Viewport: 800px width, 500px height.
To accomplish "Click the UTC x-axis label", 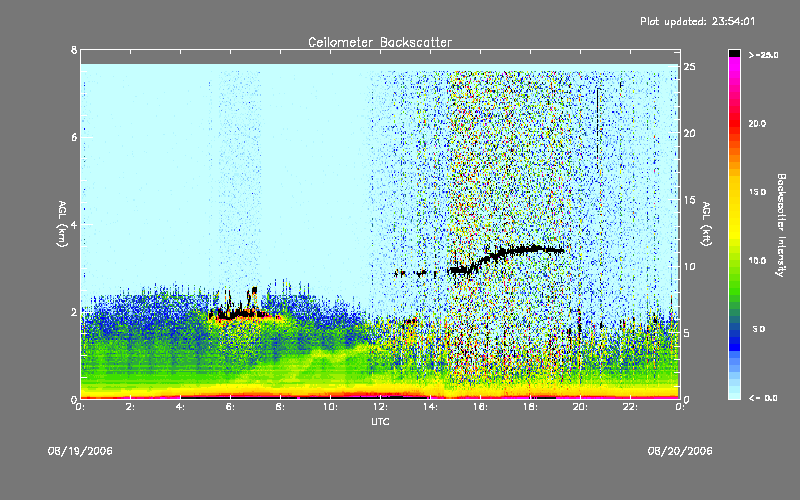I will 380,421.
